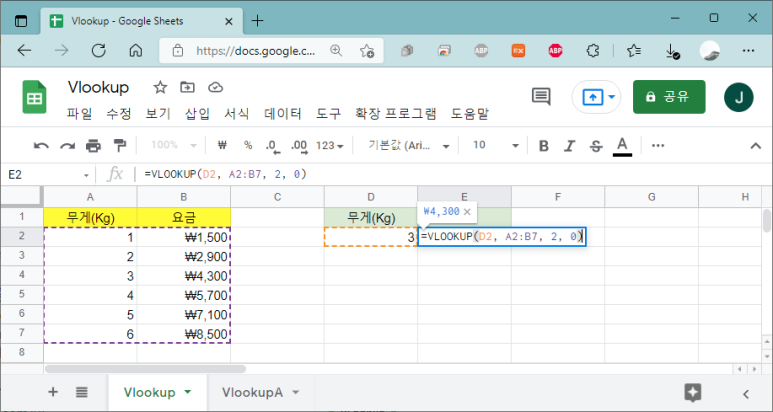Add a new sheet with plus
This screenshot has width=773, height=412.
click(x=53, y=392)
